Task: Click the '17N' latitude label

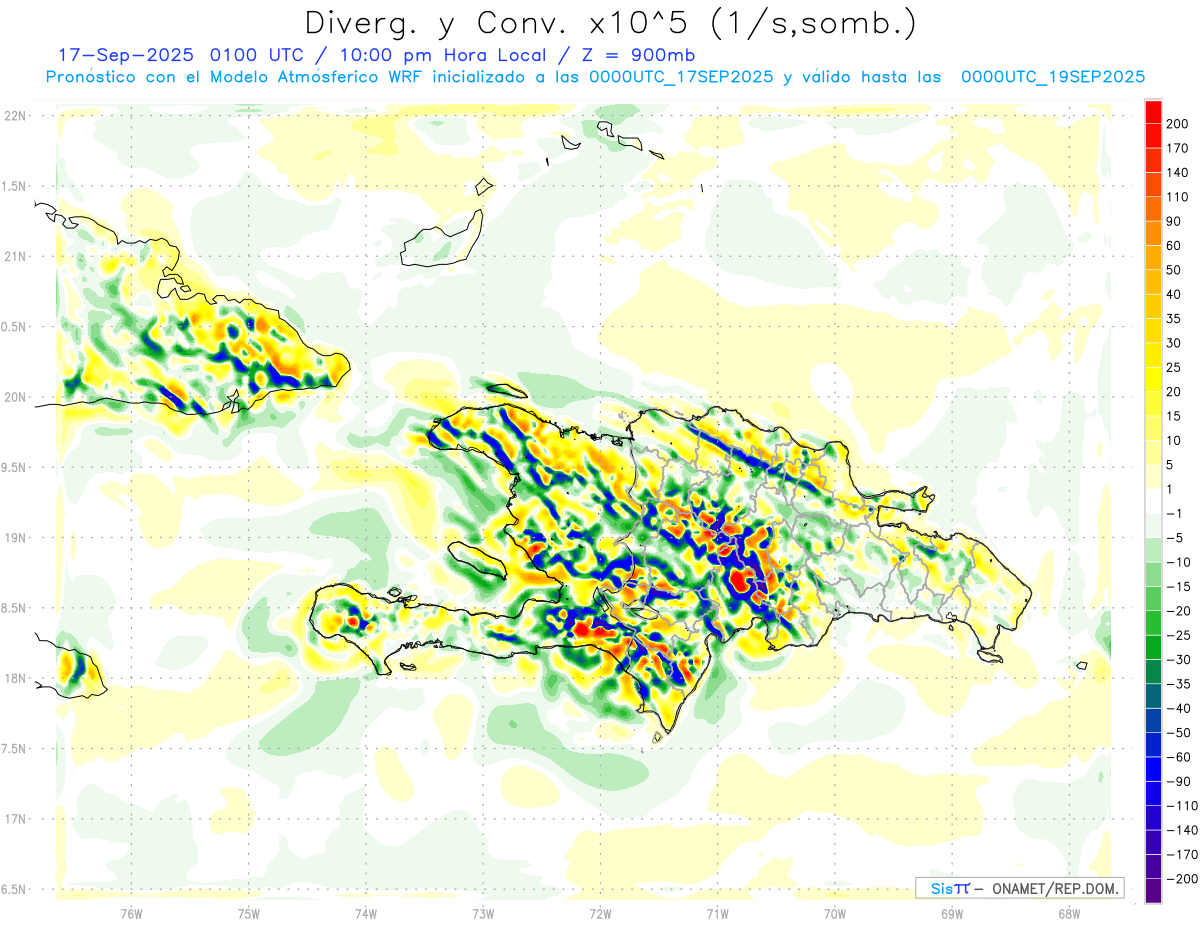Action: coord(15,819)
